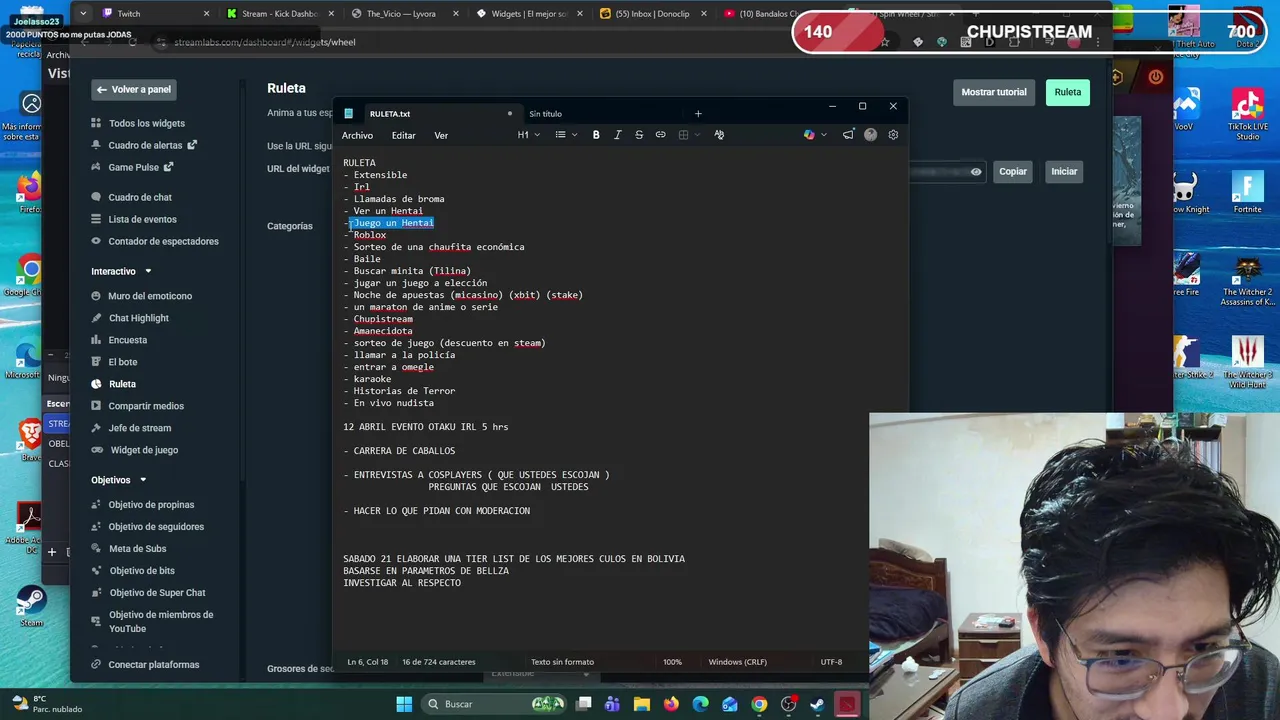
Task: Open Game Pulse in sidebar
Action: coord(133,167)
